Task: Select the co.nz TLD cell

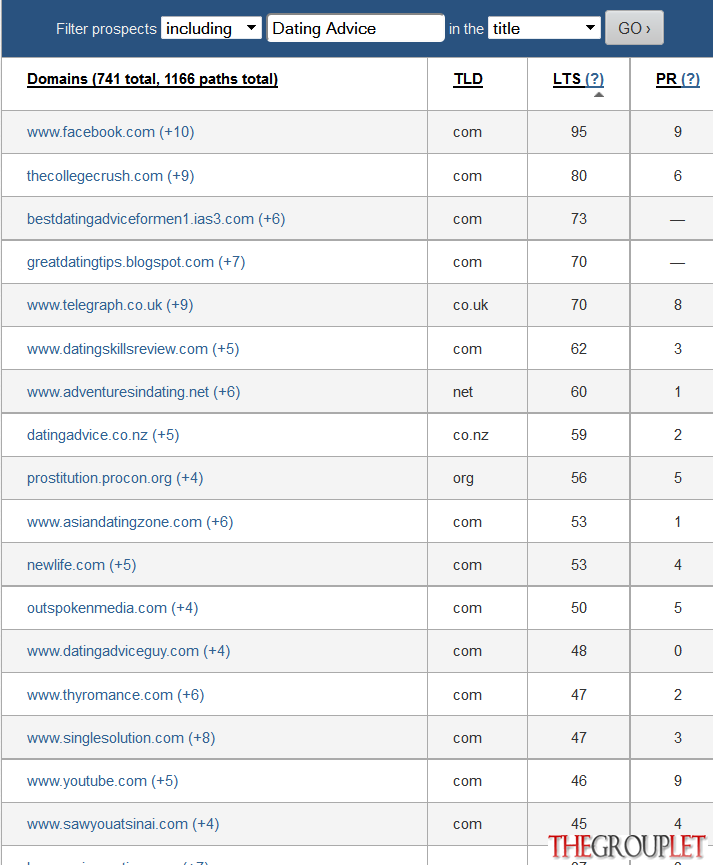Action: [x=471, y=435]
